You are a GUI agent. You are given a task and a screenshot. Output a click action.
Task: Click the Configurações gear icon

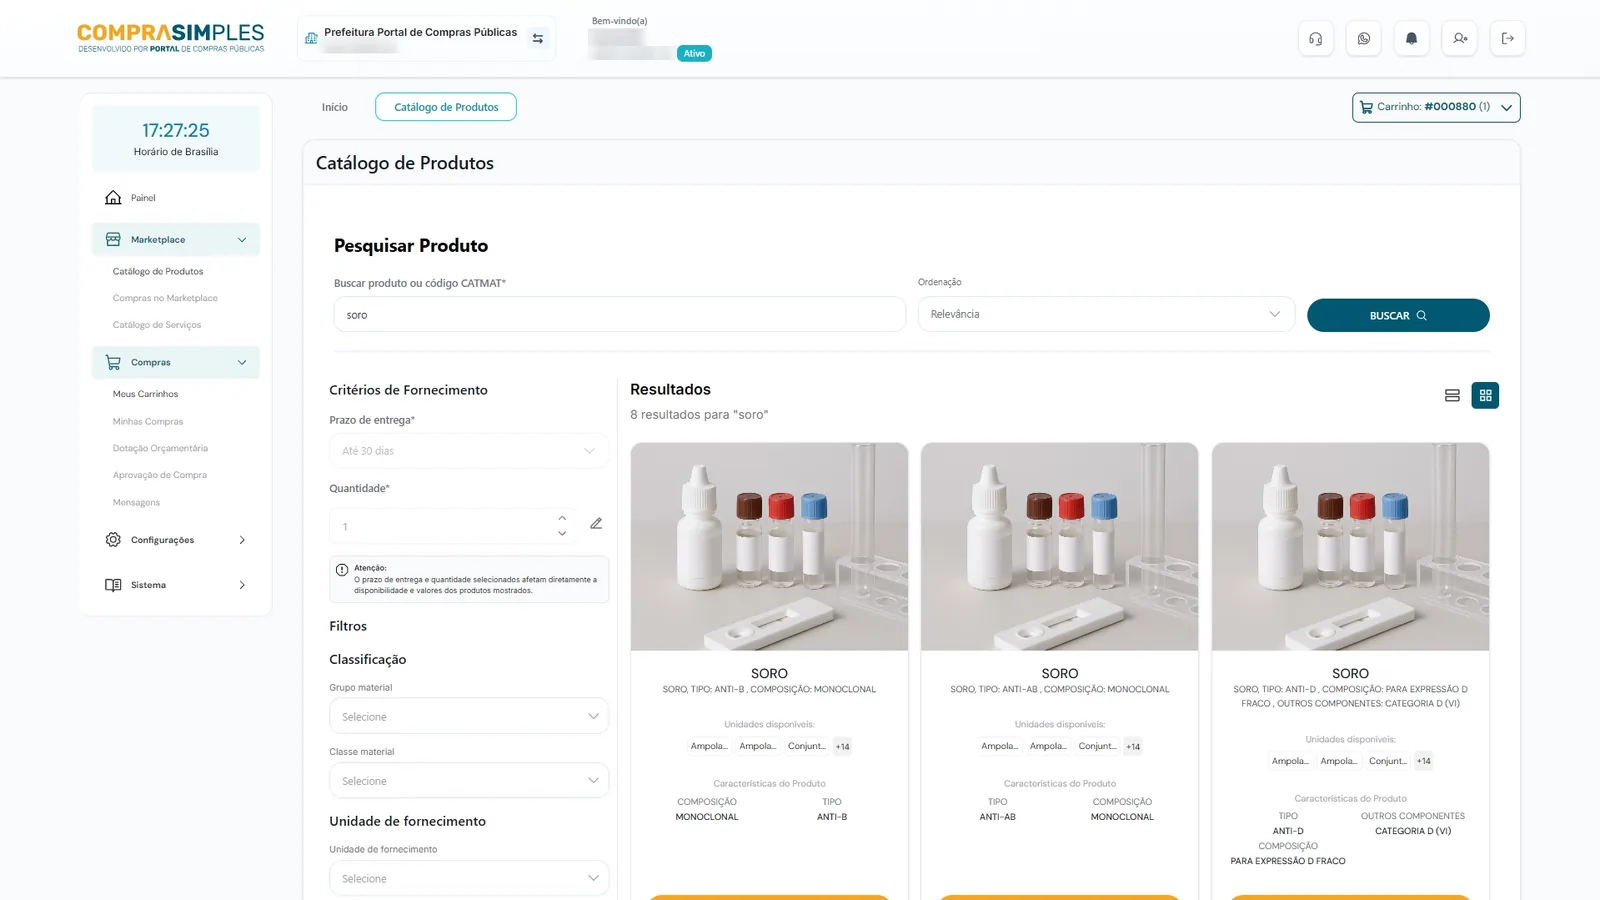click(x=113, y=540)
